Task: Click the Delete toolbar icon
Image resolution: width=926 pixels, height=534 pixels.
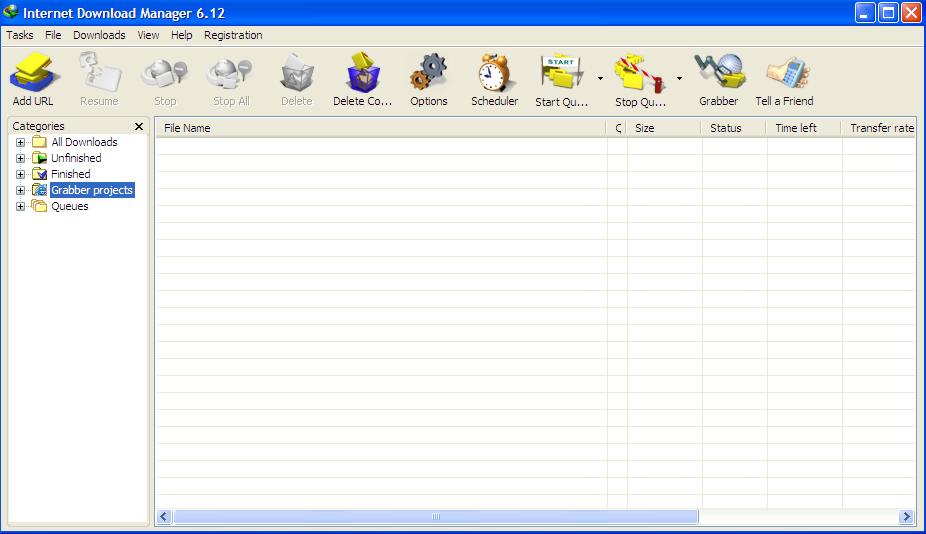Action: click(x=296, y=73)
